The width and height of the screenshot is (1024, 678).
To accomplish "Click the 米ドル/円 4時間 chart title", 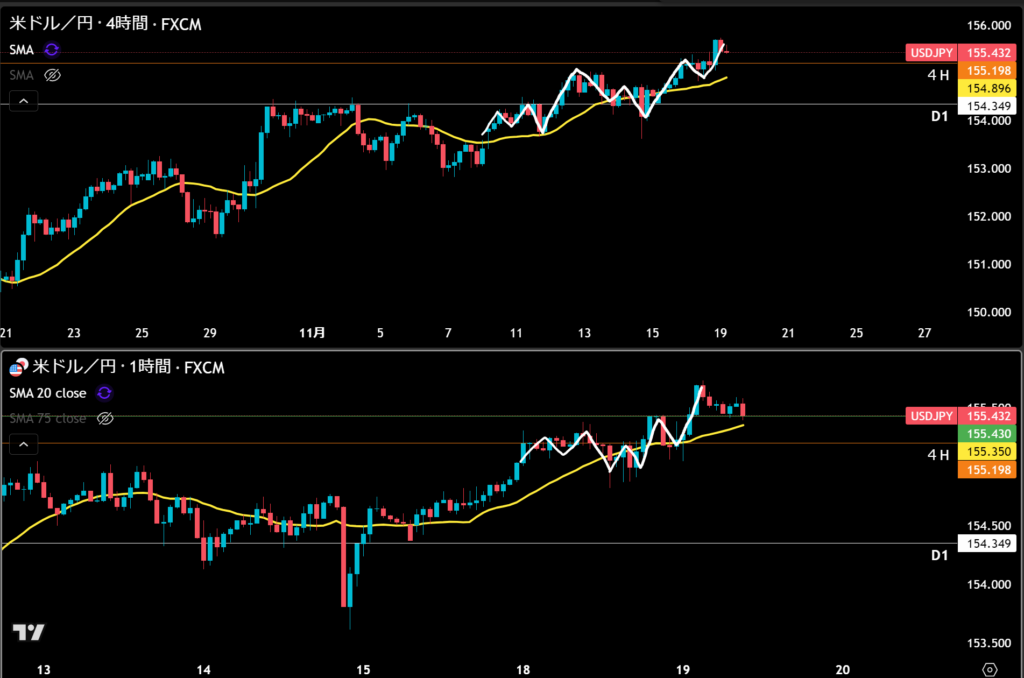I will tap(105, 24).
